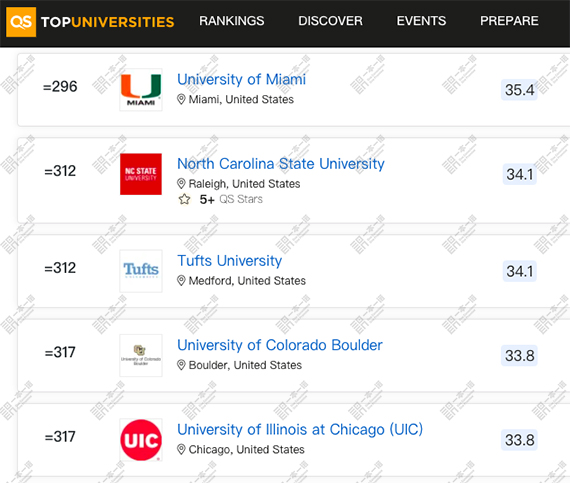Image resolution: width=570 pixels, height=483 pixels.
Task: Open the EVENTS menu
Action: 421,21
